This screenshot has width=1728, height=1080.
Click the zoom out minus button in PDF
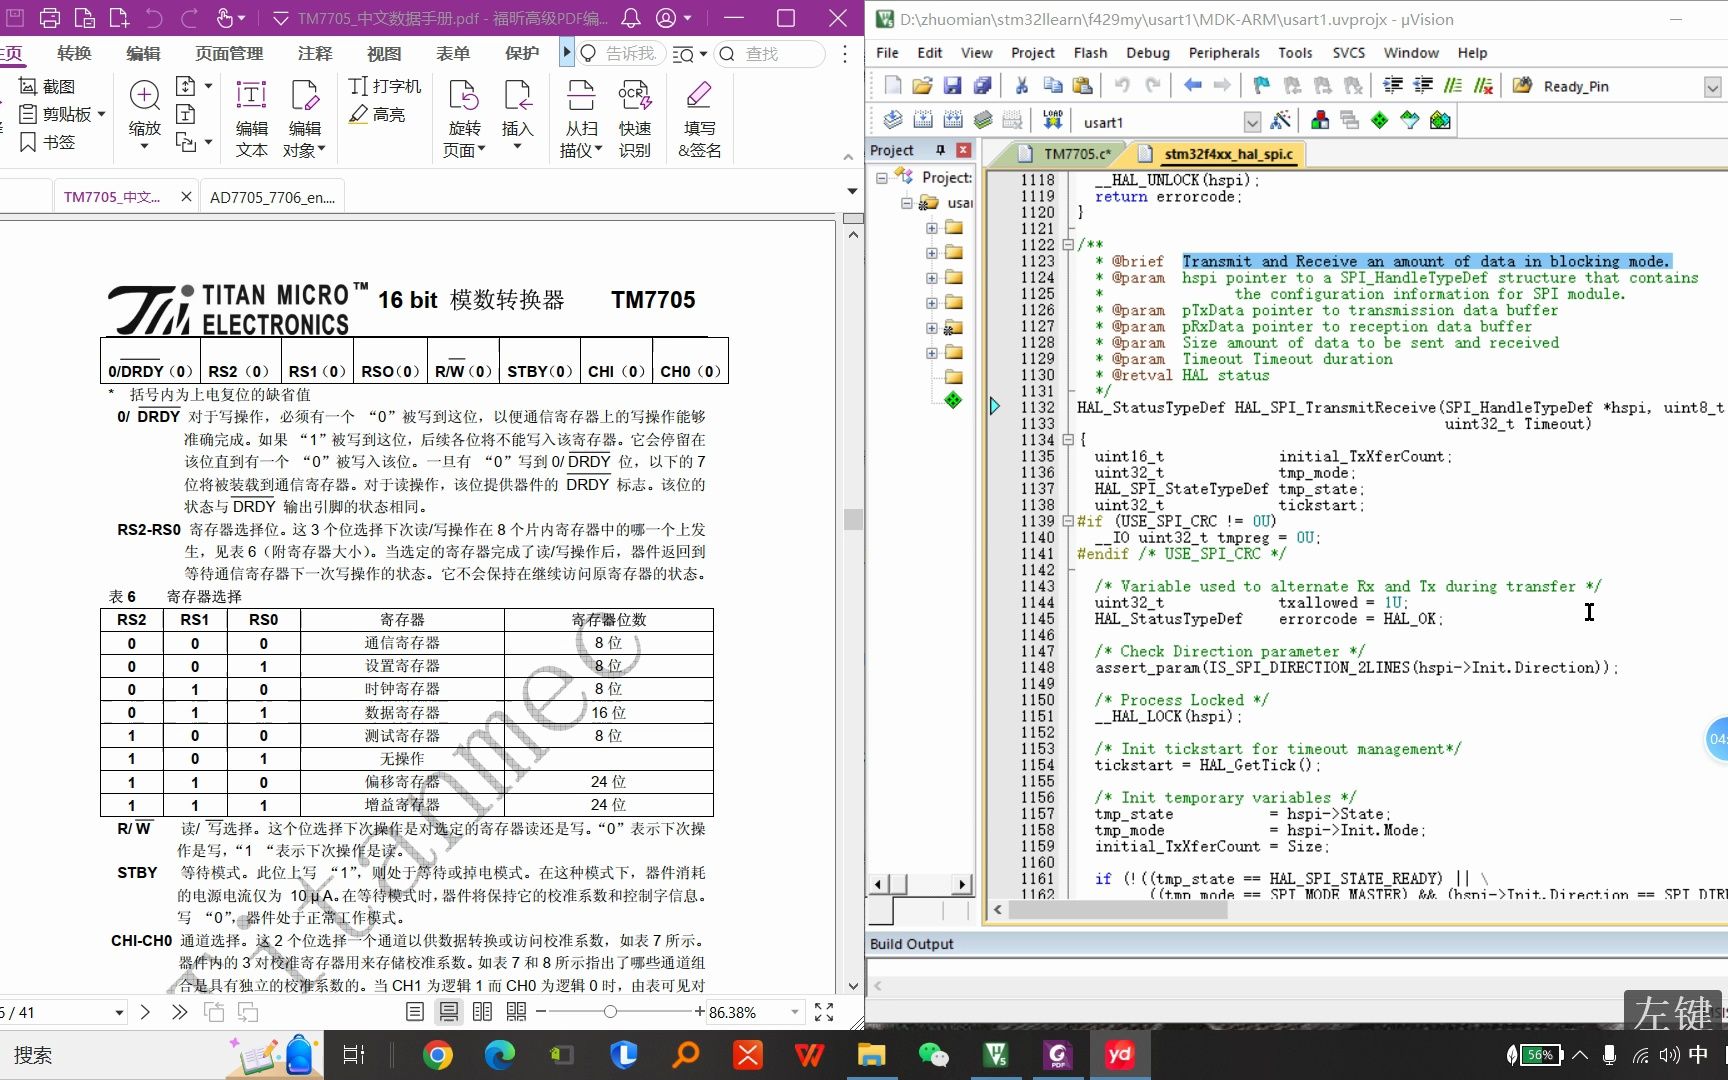point(541,1012)
